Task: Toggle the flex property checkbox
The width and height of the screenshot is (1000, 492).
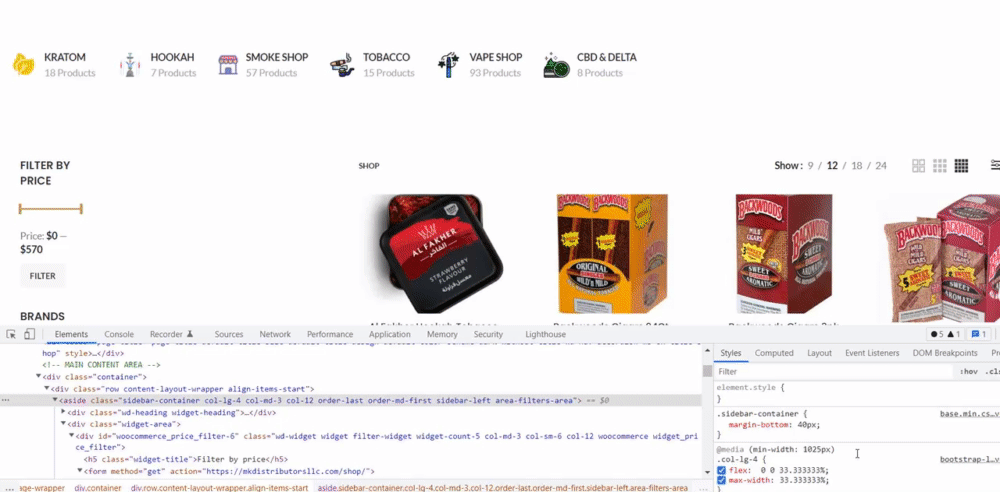Action: [x=721, y=470]
